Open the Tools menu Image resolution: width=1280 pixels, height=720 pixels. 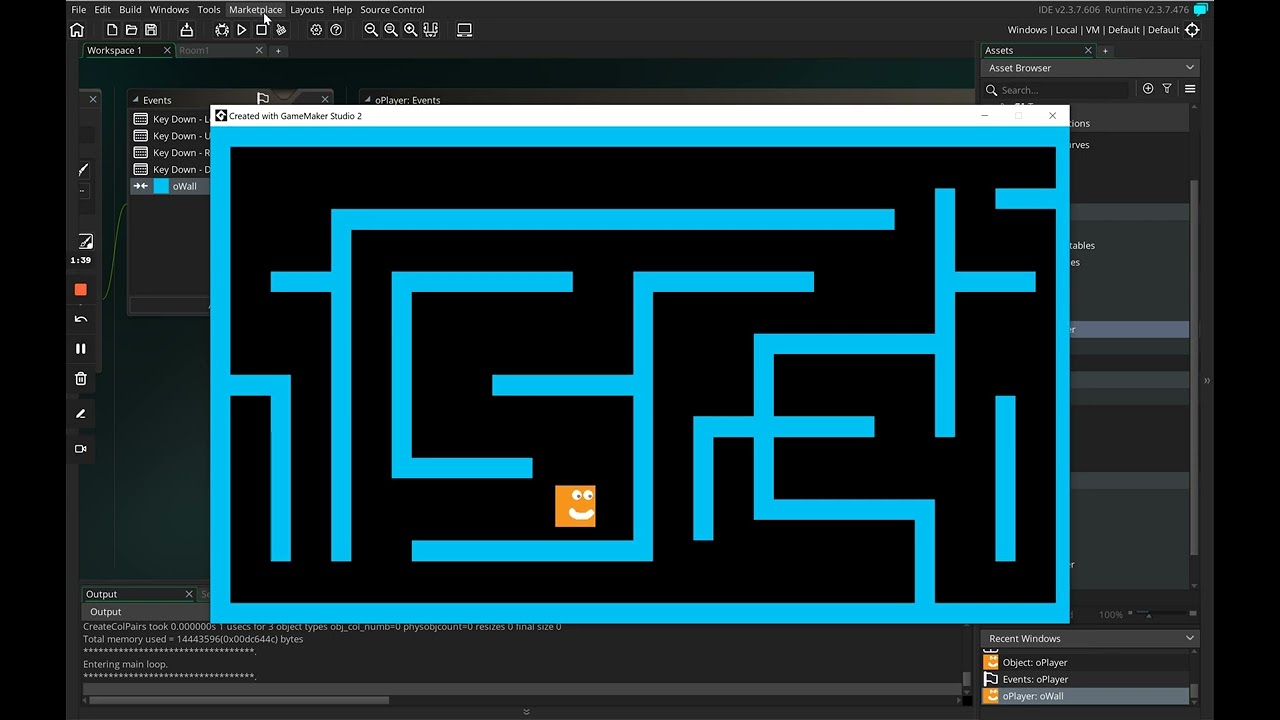pos(209,10)
